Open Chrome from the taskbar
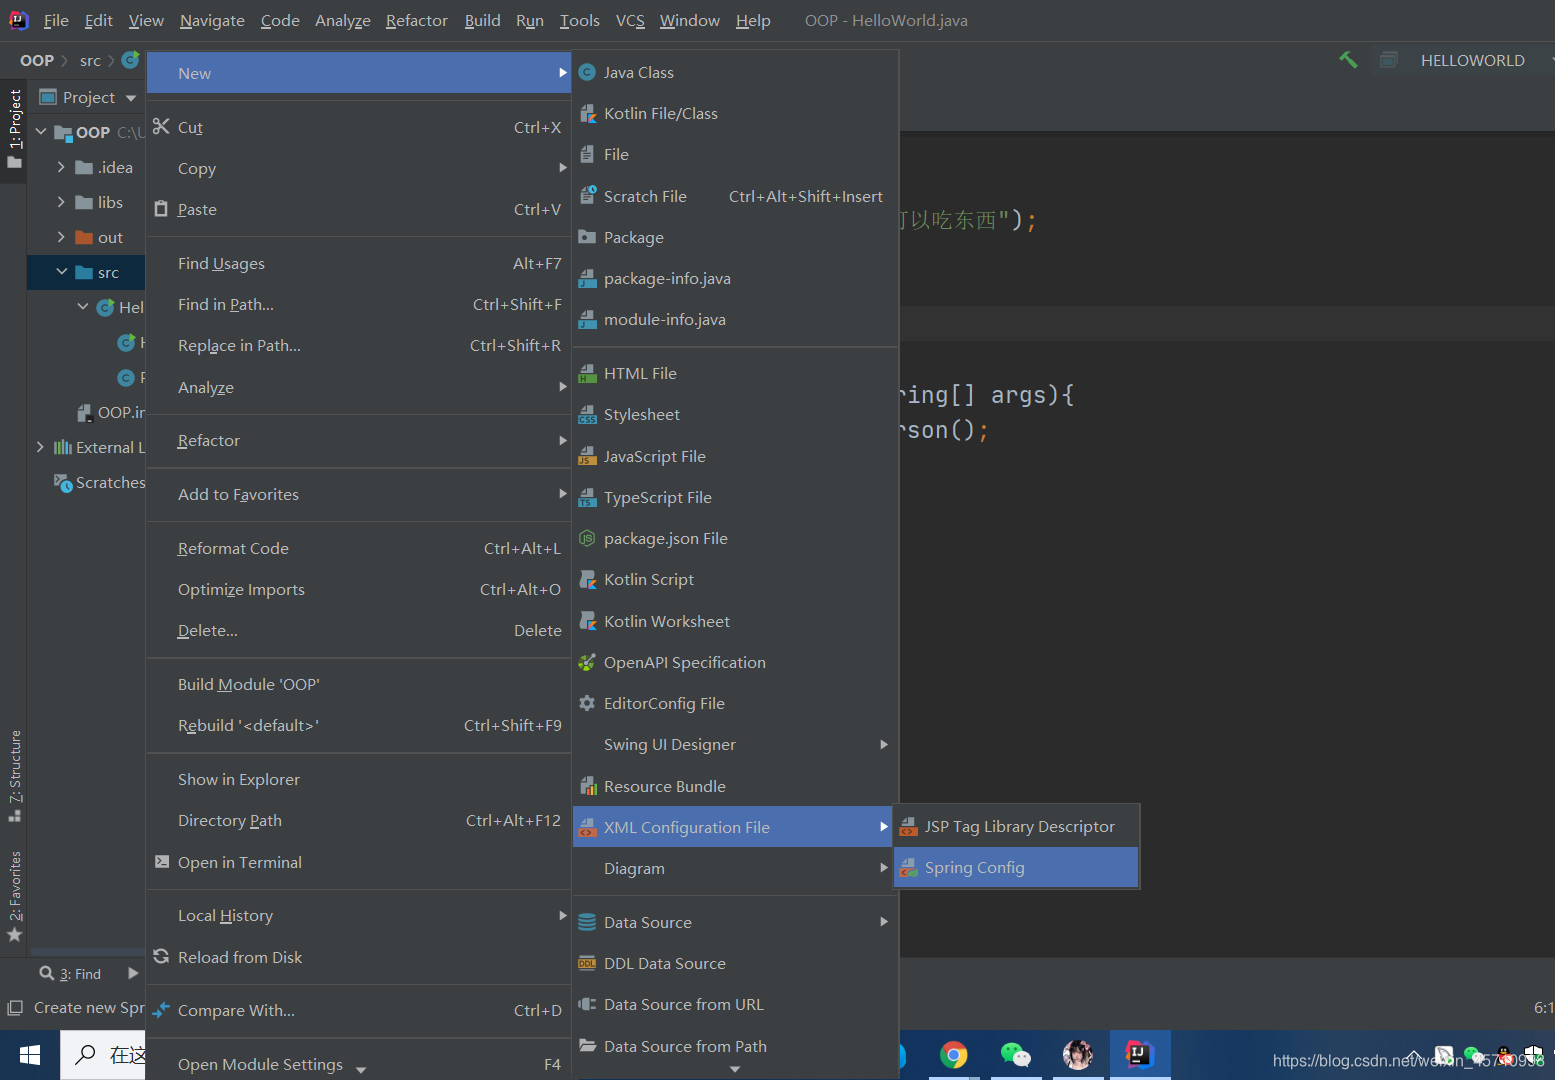This screenshot has width=1555, height=1080. click(x=953, y=1055)
